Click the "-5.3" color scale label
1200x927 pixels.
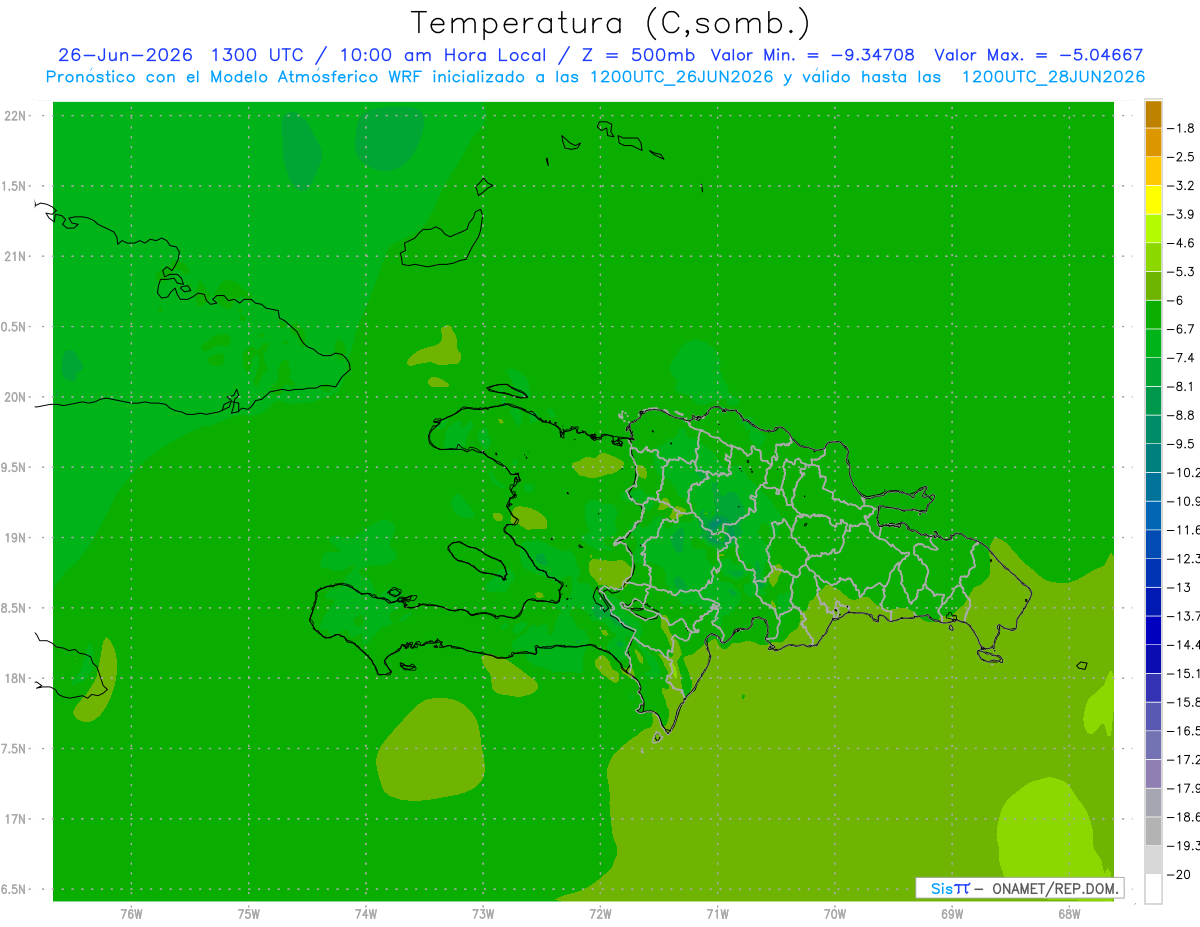[x=1183, y=271]
